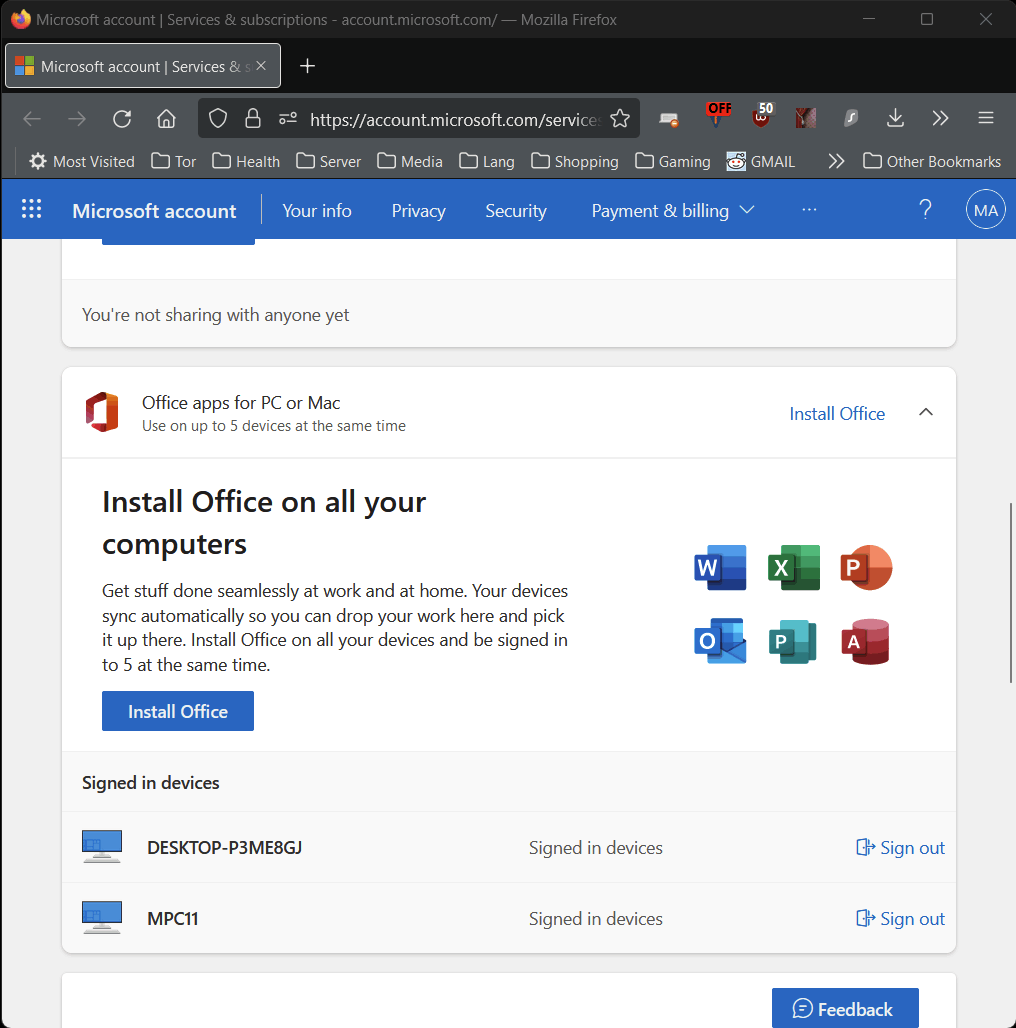Click the Word app icon

point(720,567)
